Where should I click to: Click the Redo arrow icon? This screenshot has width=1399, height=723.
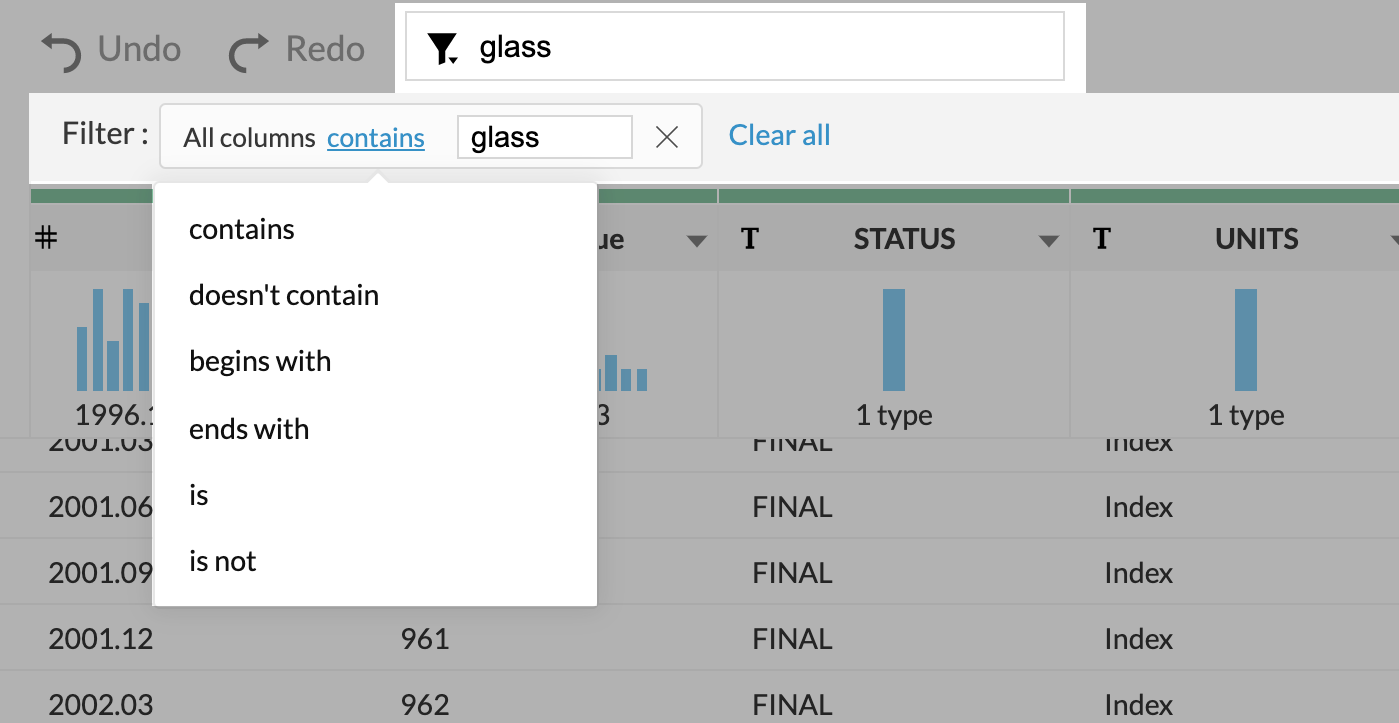point(250,51)
